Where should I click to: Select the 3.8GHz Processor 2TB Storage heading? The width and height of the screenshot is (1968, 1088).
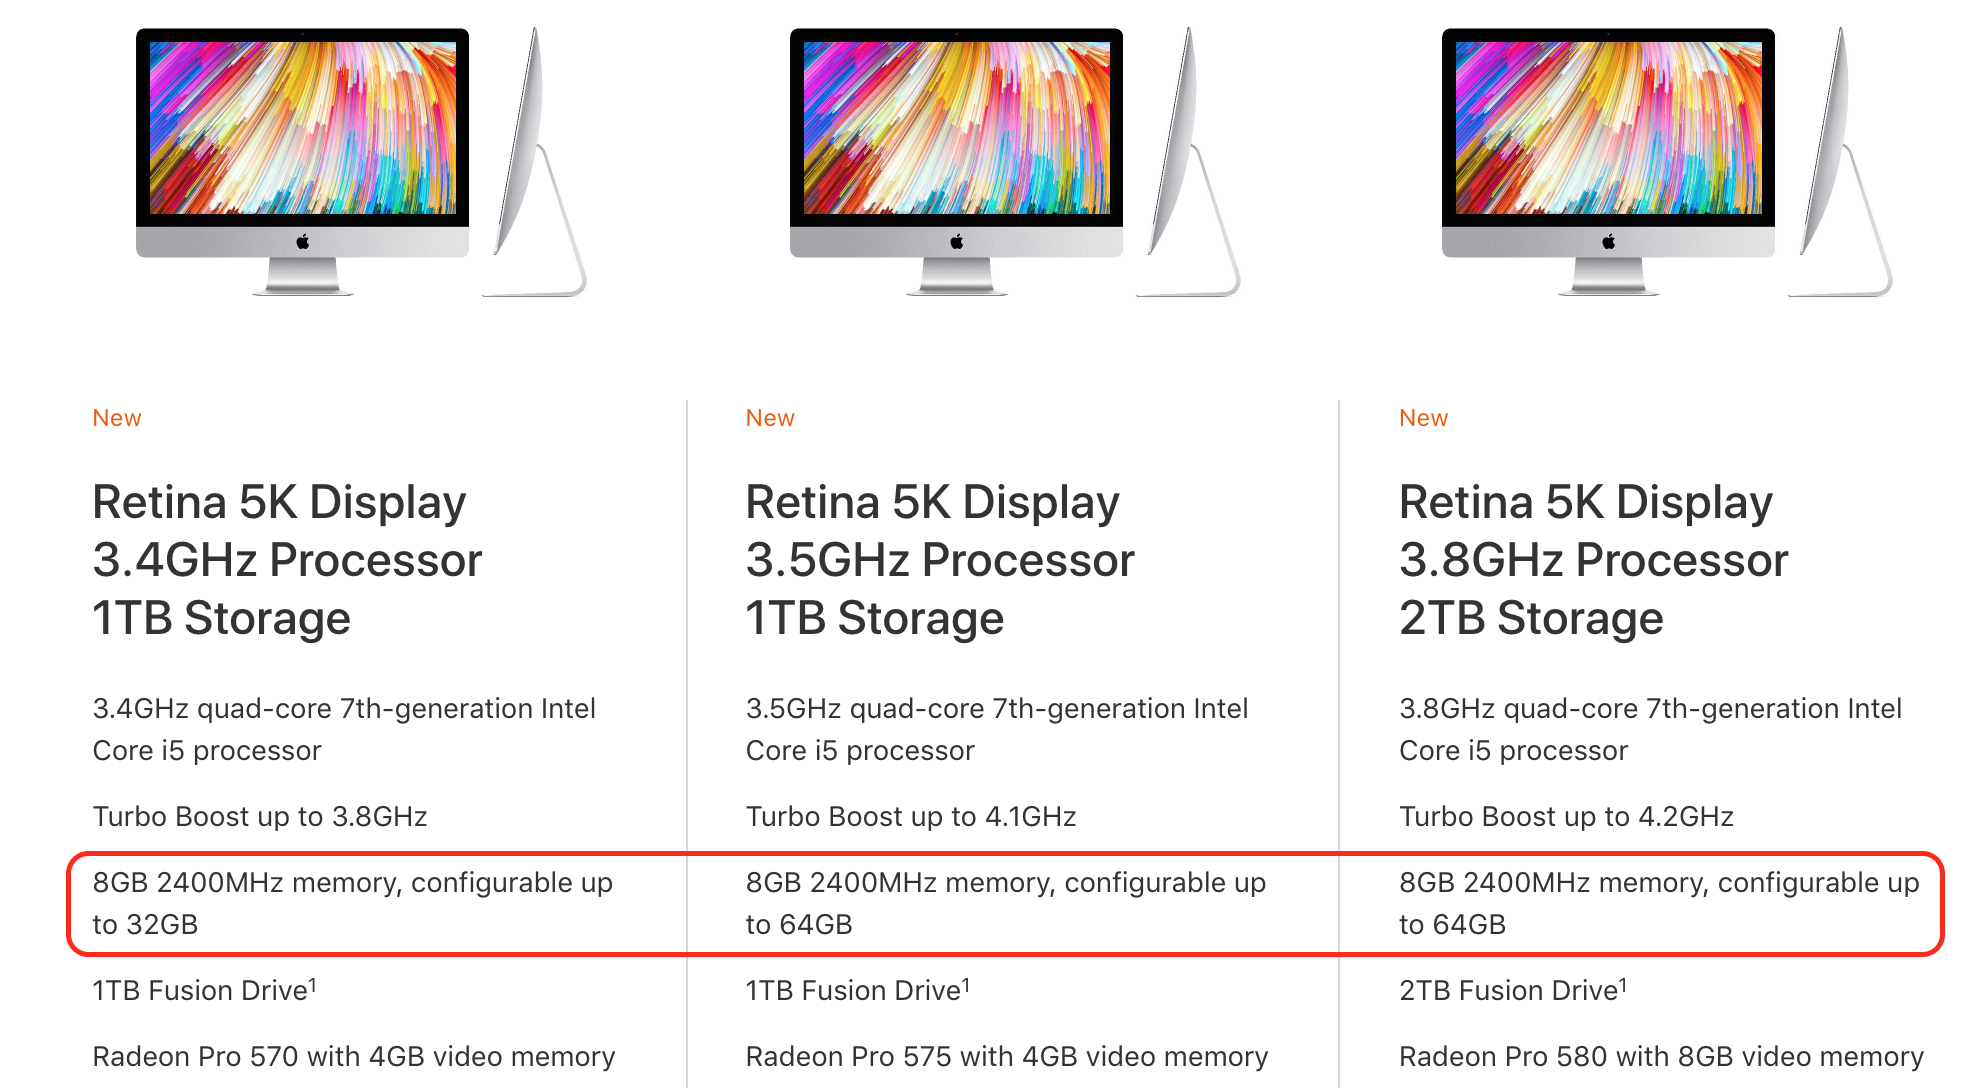(x=1594, y=560)
